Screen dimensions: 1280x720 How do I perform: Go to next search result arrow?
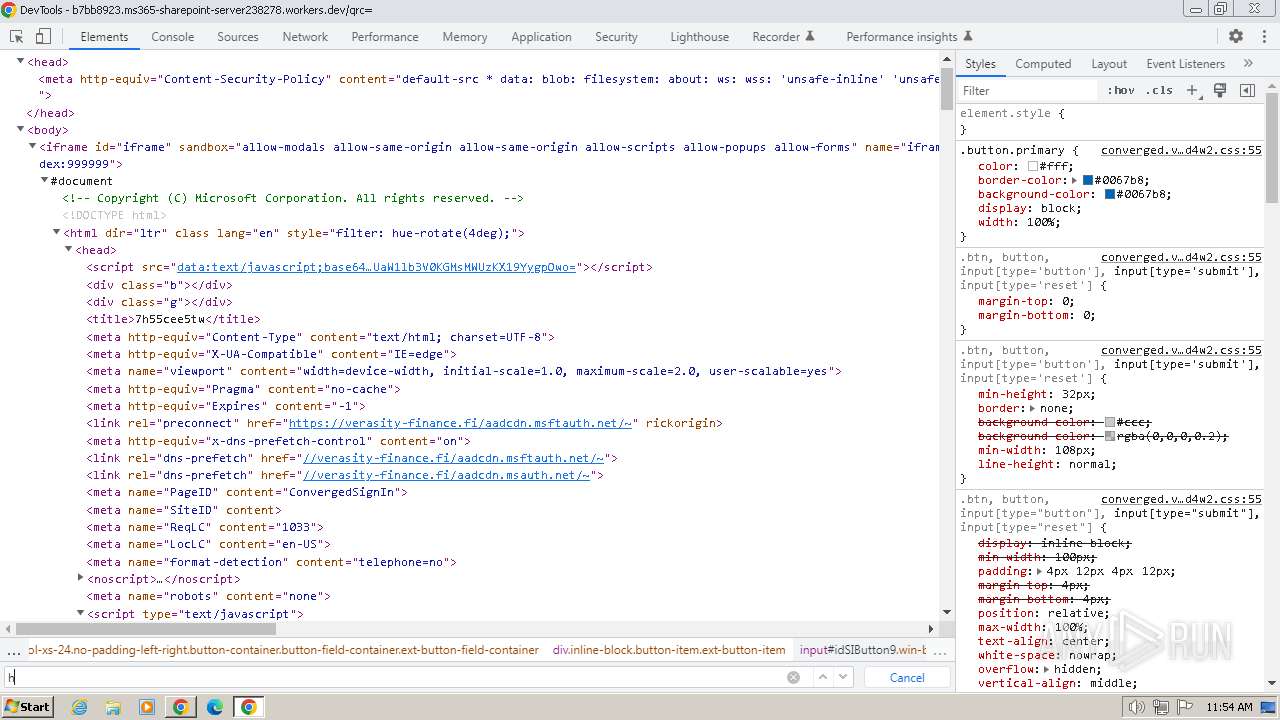(x=844, y=677)
